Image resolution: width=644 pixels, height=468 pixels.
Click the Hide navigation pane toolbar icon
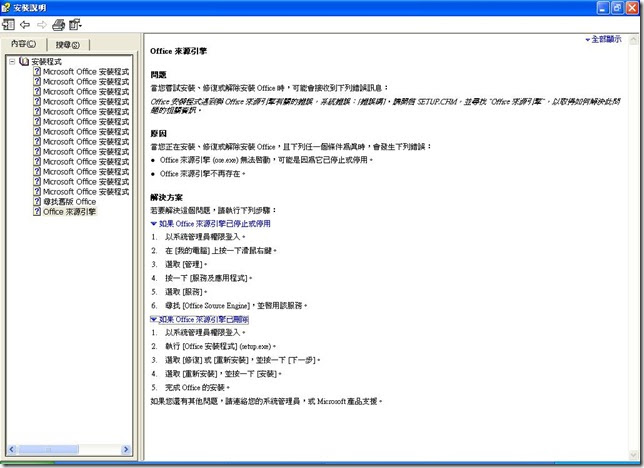pos(8,25)
